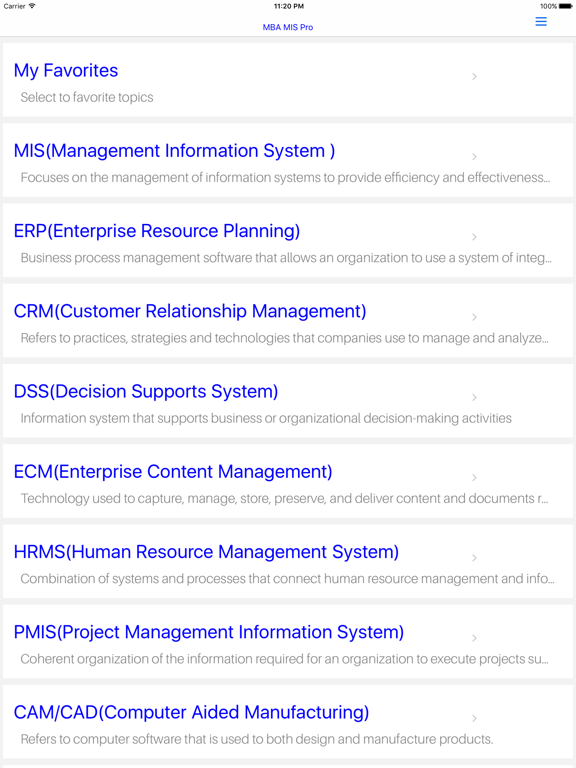Open HRMS(Human Resource Management System) topic
576x768 pixels.
[x=206, y=552]
